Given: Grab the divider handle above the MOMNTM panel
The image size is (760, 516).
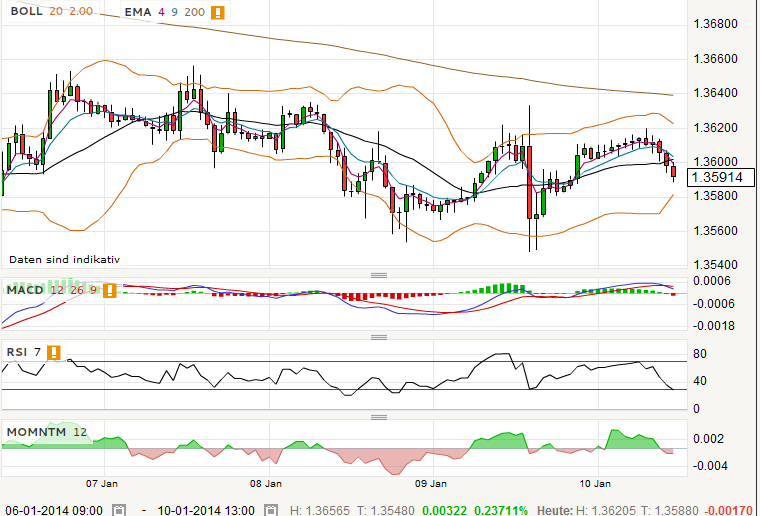Looking at the screenshot, I should click(379, 417).
